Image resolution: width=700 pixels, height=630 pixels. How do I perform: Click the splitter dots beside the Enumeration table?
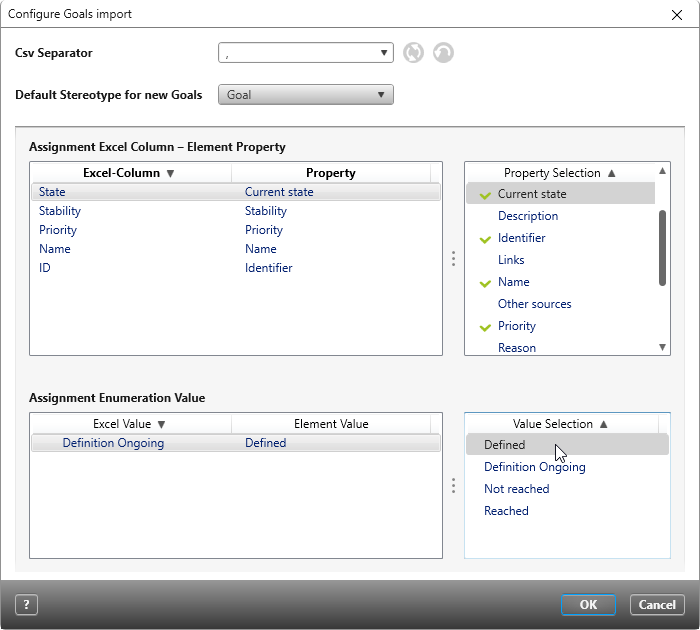pyautogui.click(x=453, y=486)
